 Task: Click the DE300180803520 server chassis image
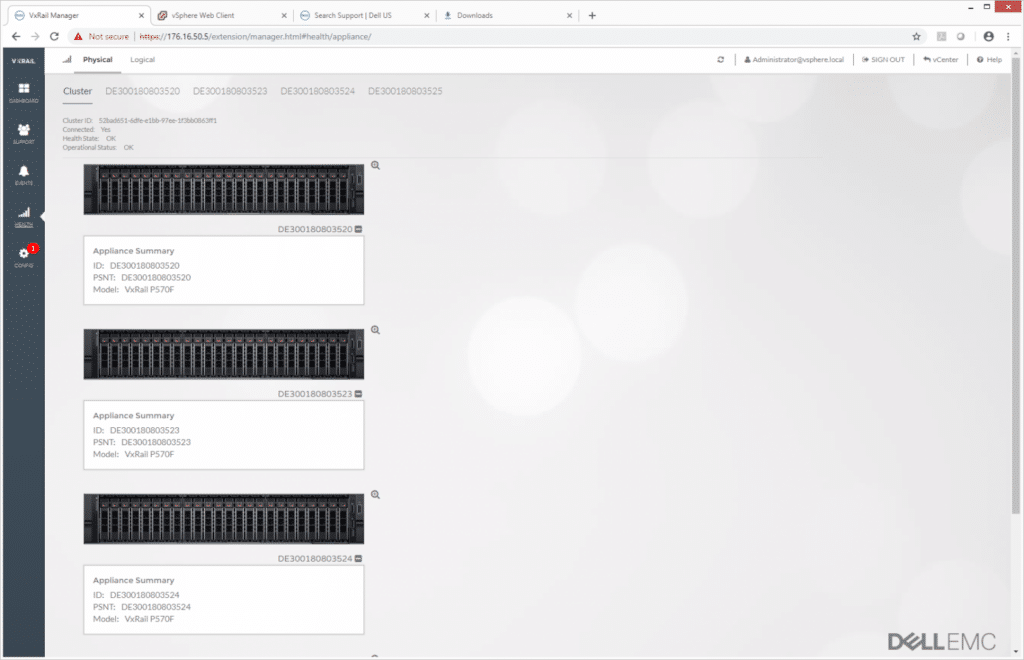pyautogui.click(x=223, y=189)
